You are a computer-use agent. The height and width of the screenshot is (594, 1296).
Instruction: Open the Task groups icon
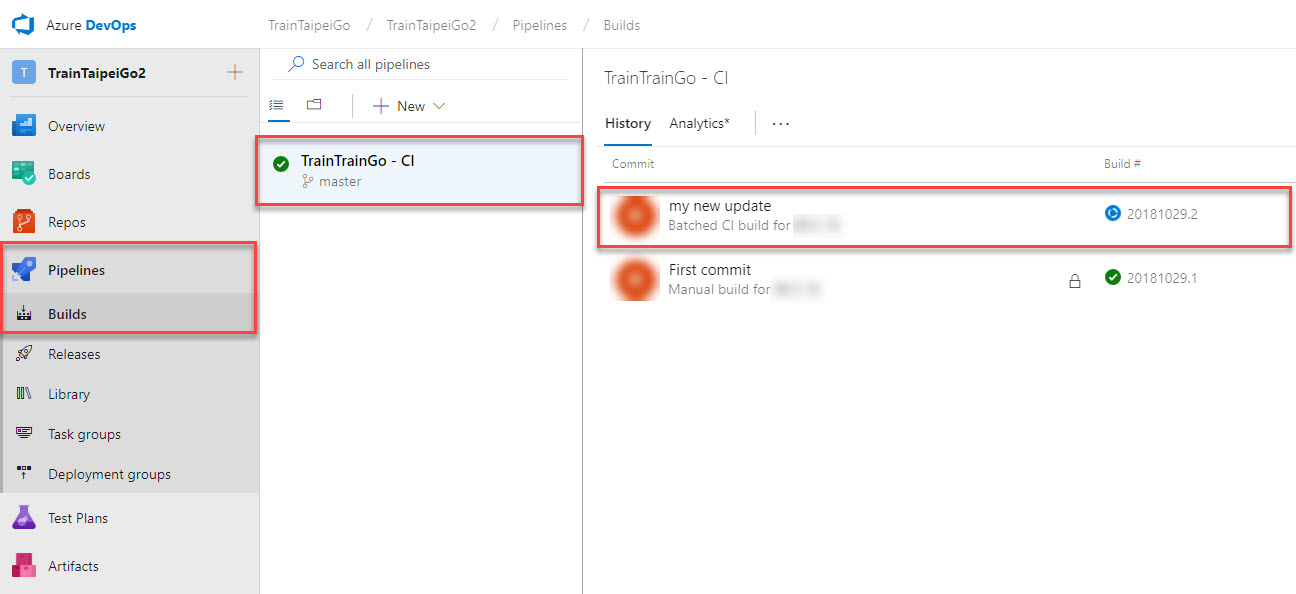[x=25, y=434]
